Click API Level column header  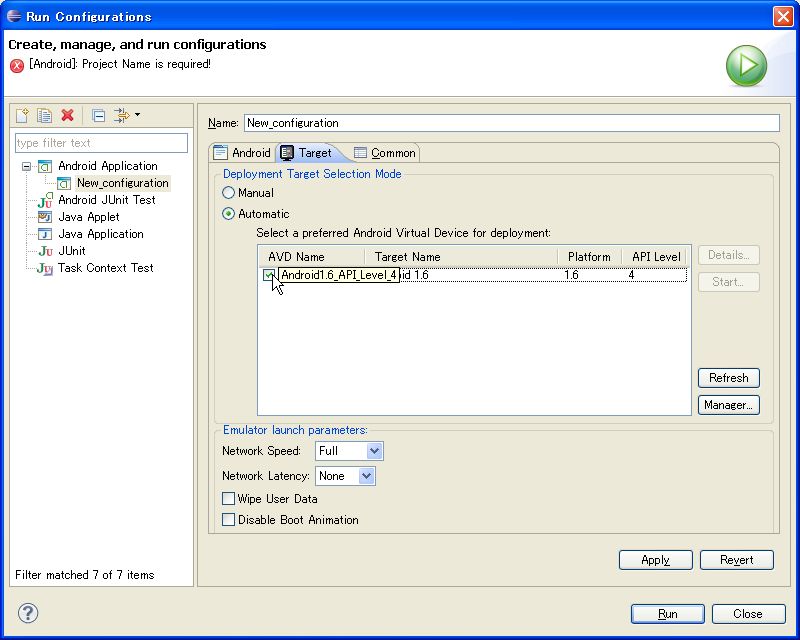[x=656, y=257]
